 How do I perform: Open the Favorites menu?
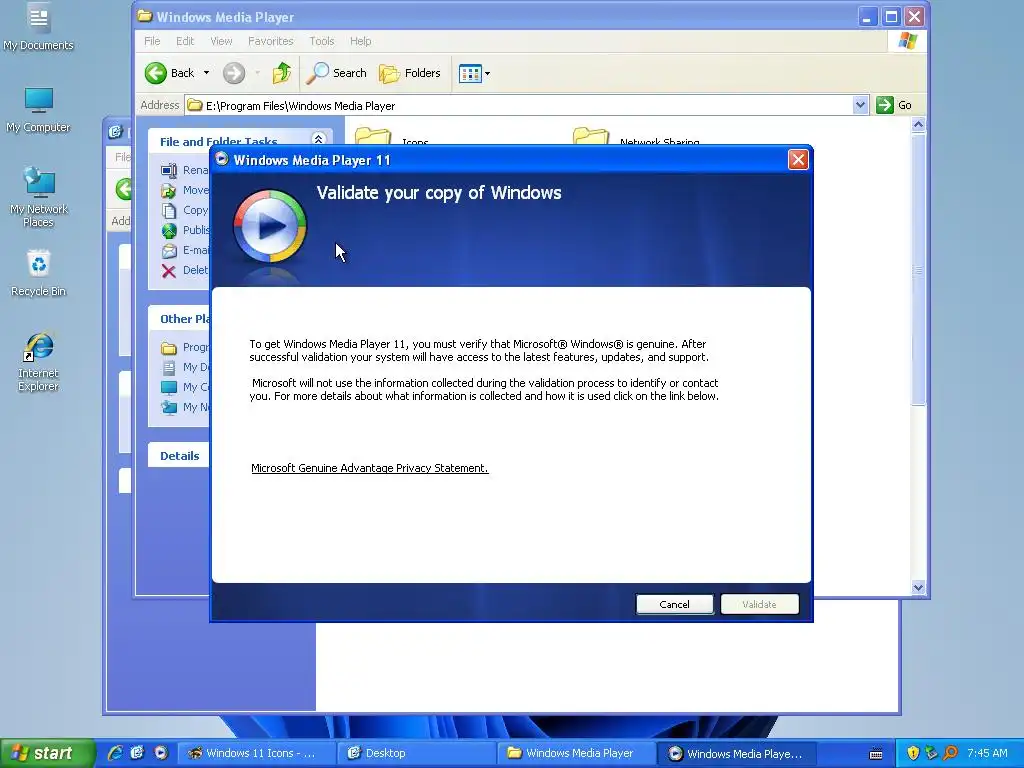coord(270,41)
